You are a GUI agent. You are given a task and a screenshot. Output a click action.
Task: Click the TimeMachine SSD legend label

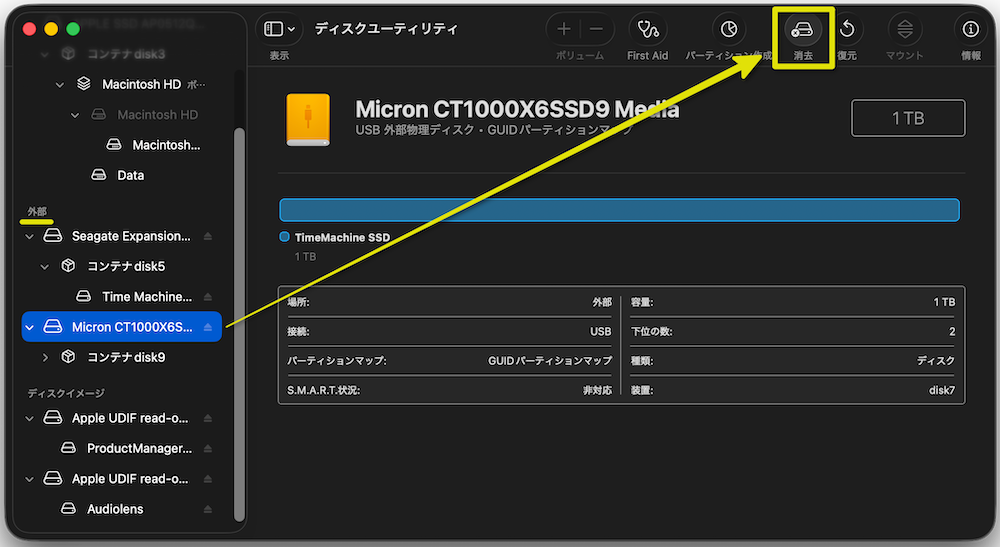point(342,238)
